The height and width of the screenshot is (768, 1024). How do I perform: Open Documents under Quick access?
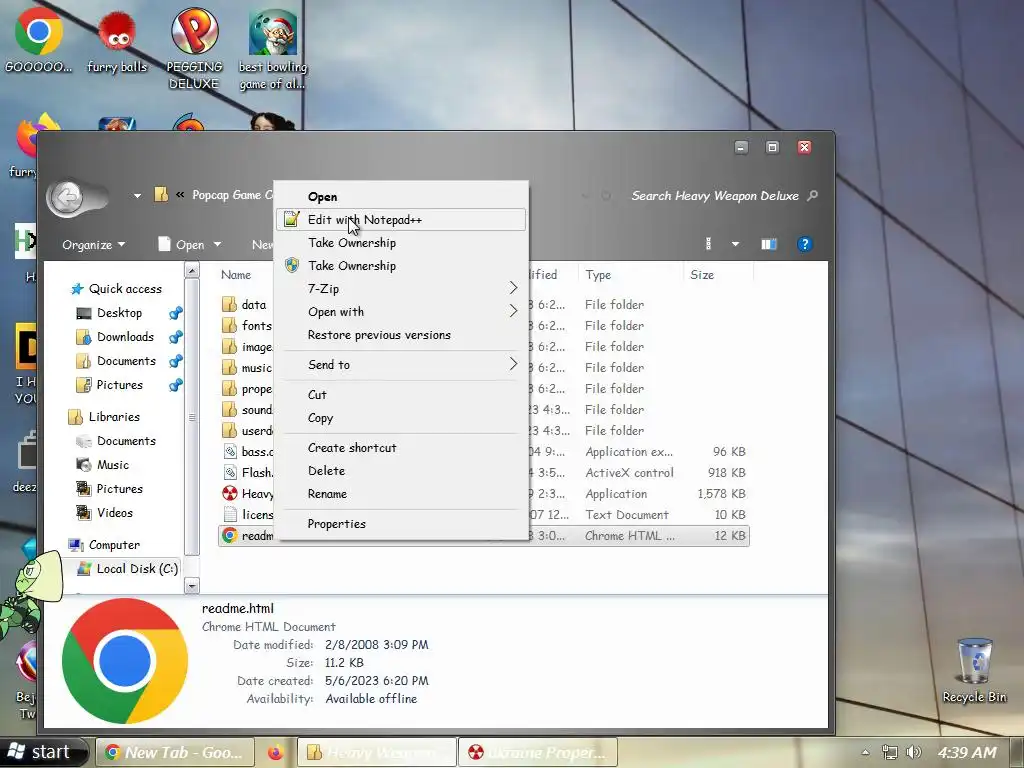point(118,361)
